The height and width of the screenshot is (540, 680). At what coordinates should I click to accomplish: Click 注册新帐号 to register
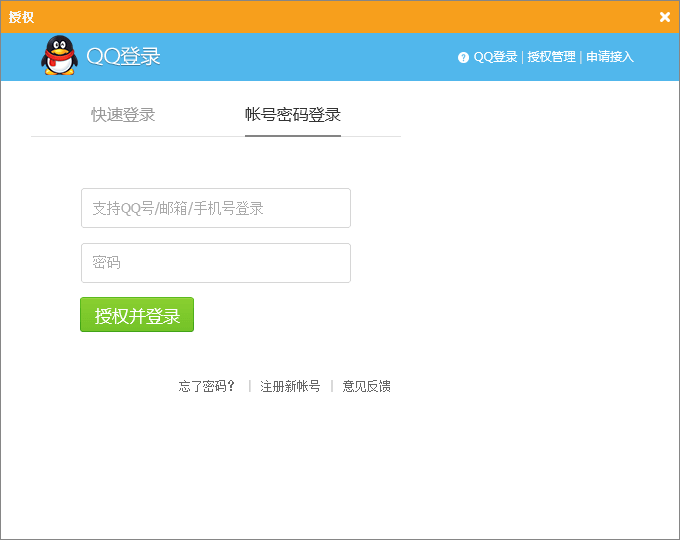290,386
